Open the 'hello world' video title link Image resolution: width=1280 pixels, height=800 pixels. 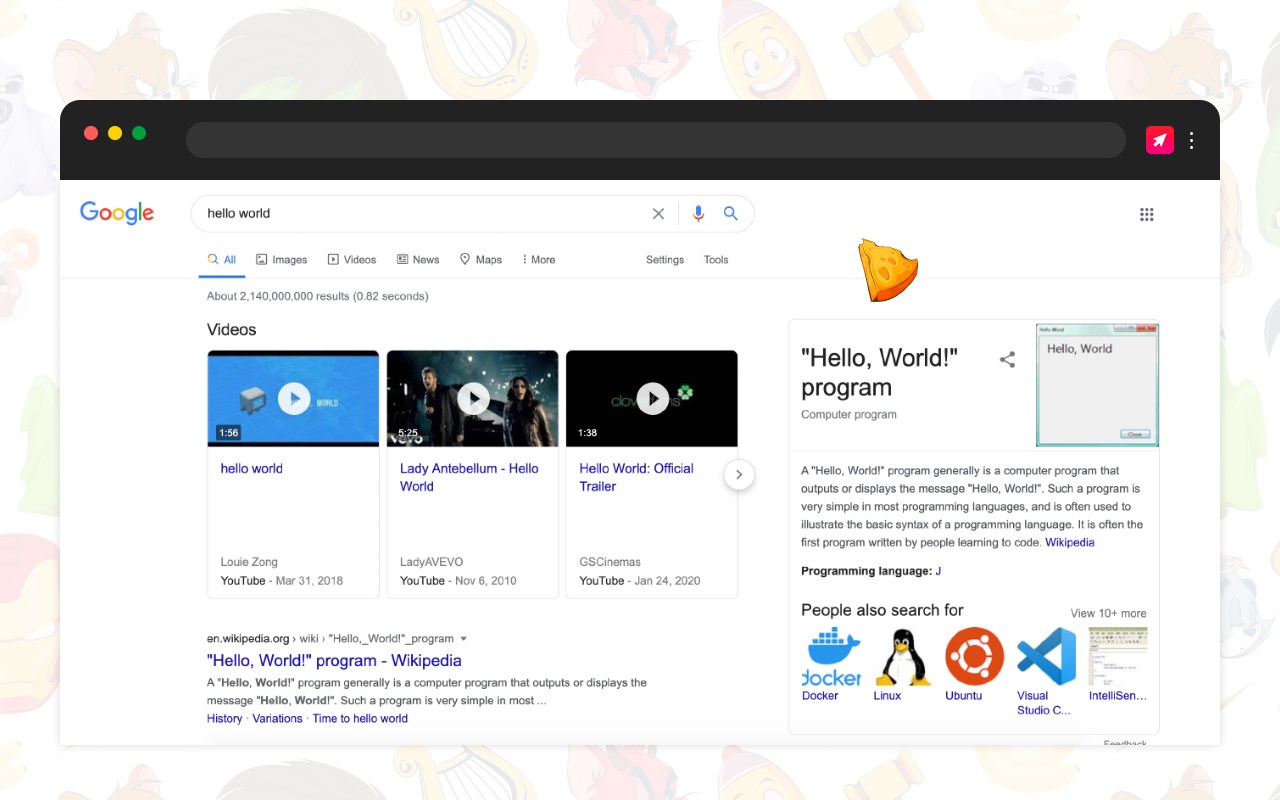coord(252,468)
